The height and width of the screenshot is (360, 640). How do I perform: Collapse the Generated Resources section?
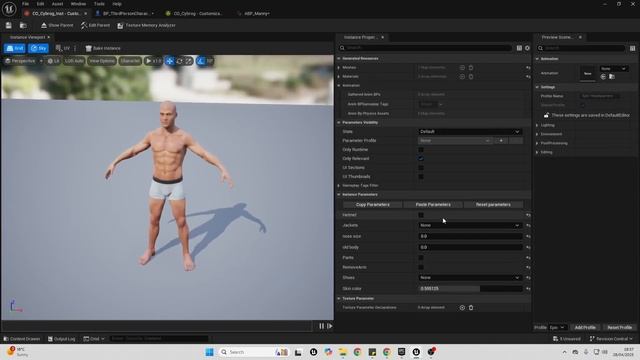pyautogui.click(x=339, y=58)
